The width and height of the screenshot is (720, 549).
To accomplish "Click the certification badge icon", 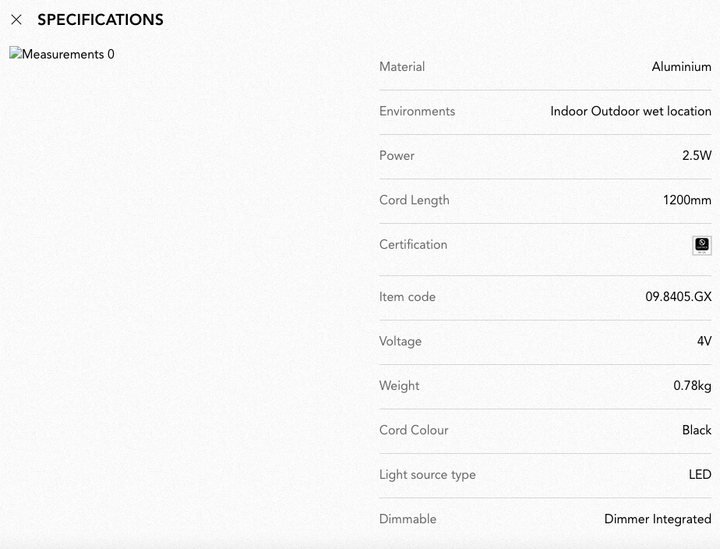I will pos(701,245).
